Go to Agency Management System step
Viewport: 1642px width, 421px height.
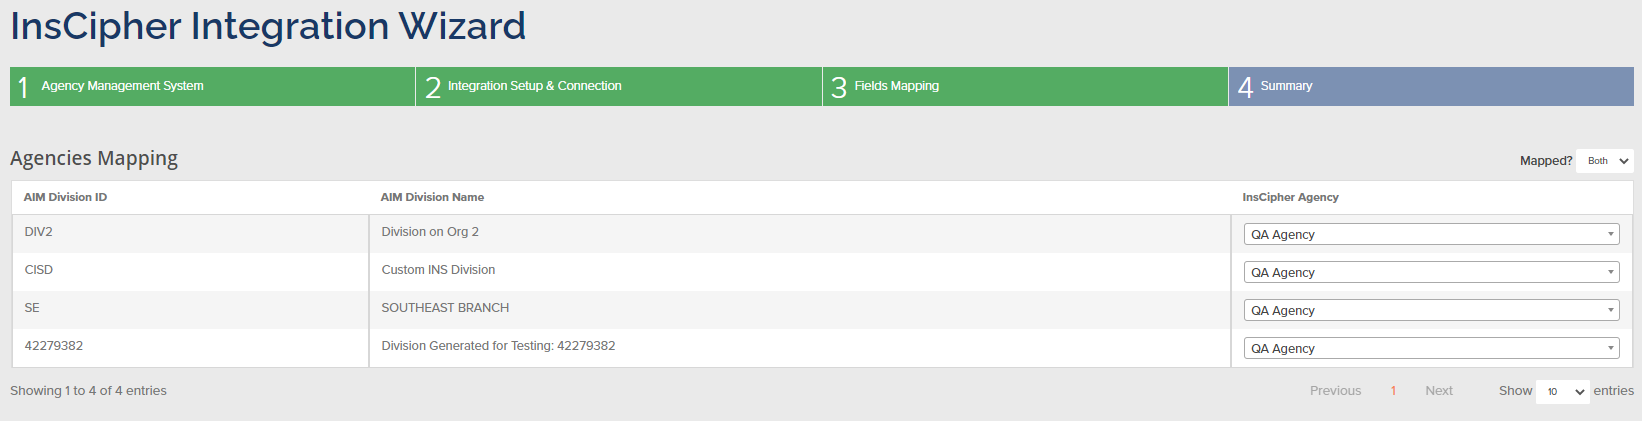coord(212,86)
